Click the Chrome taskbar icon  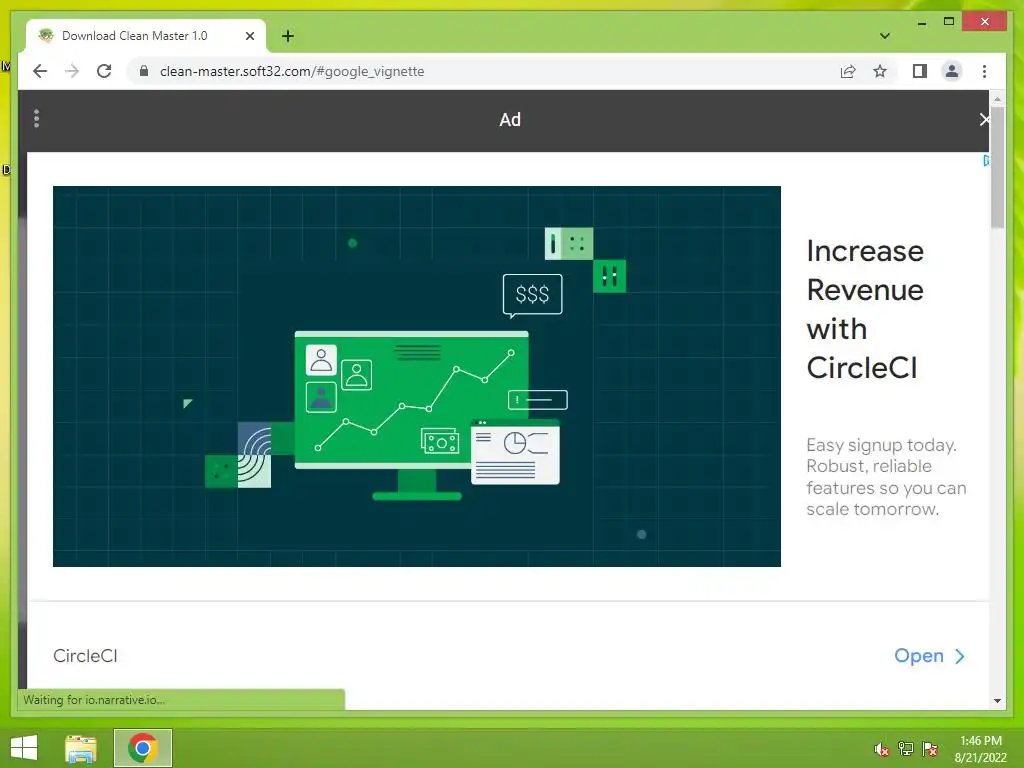coord(143,748)
